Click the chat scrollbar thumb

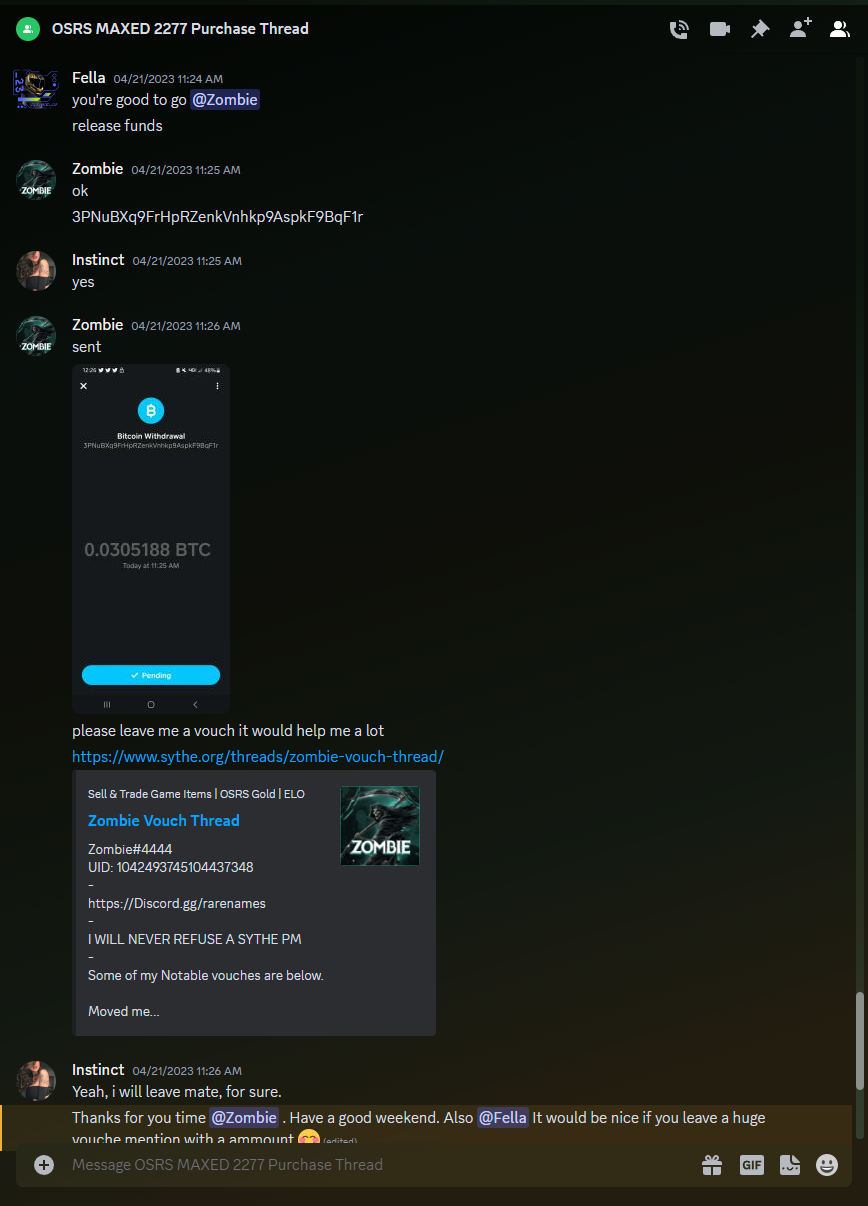(859, 1040)
